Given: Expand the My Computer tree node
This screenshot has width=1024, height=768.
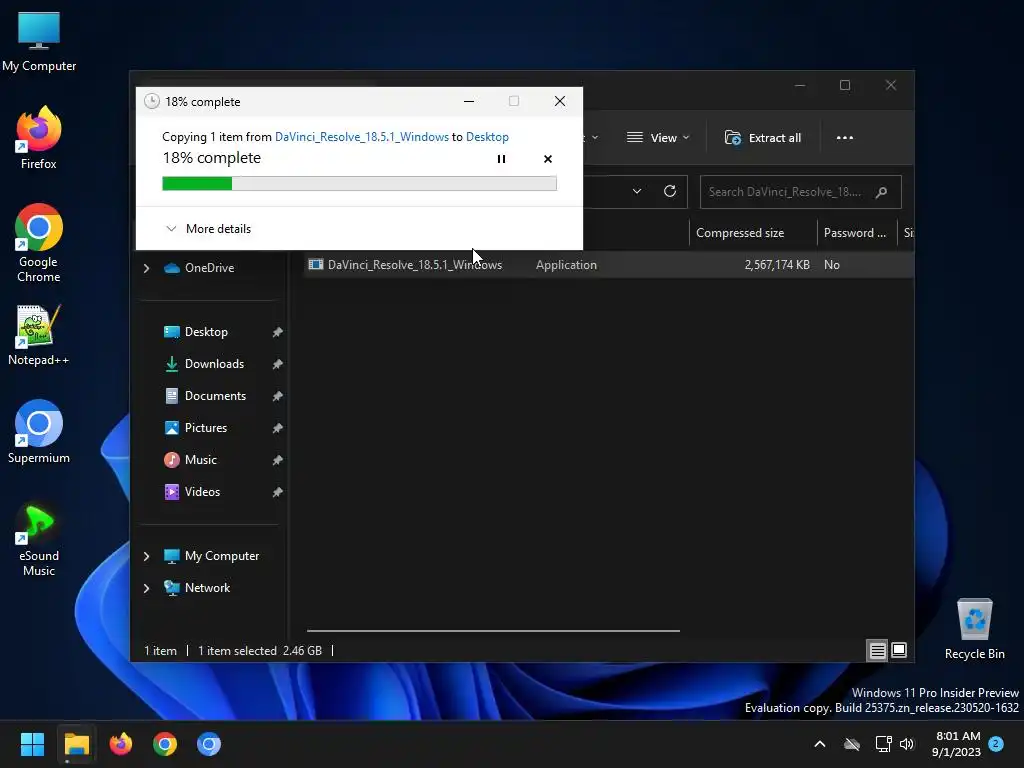Looking at the screenshot, I should 146,556.
